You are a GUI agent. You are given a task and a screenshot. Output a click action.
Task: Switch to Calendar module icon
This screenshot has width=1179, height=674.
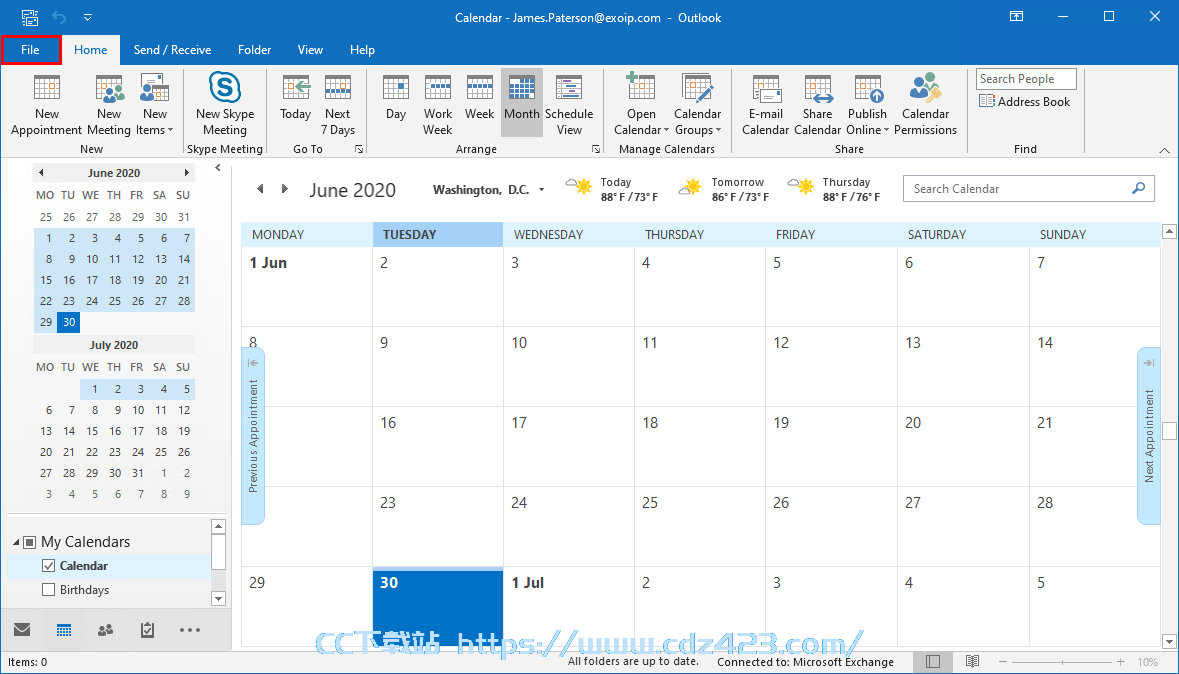[x=64, y=630]
